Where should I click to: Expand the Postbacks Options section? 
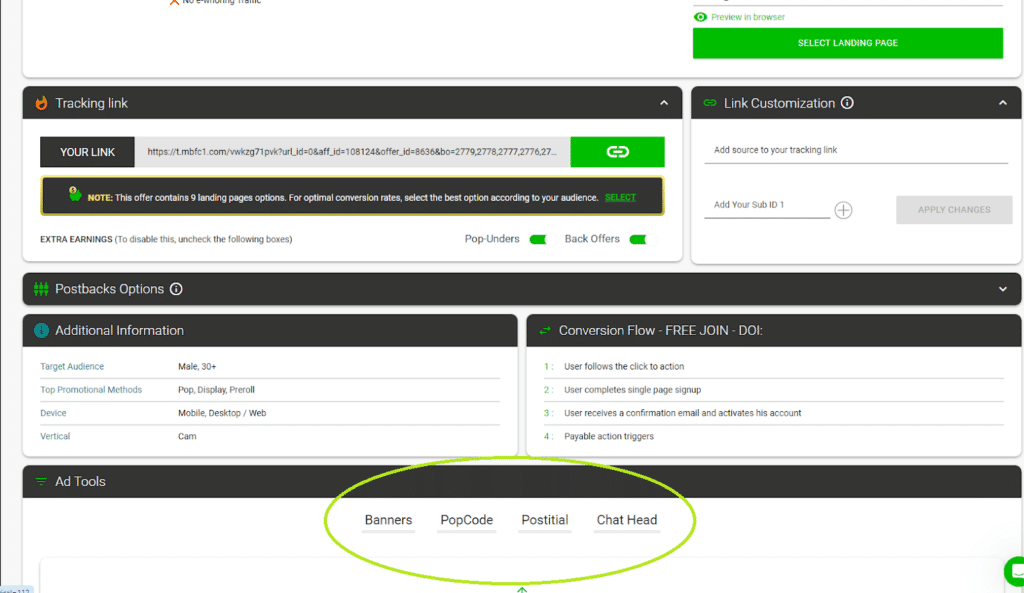pyautogui.click(x=1003, y=289)
